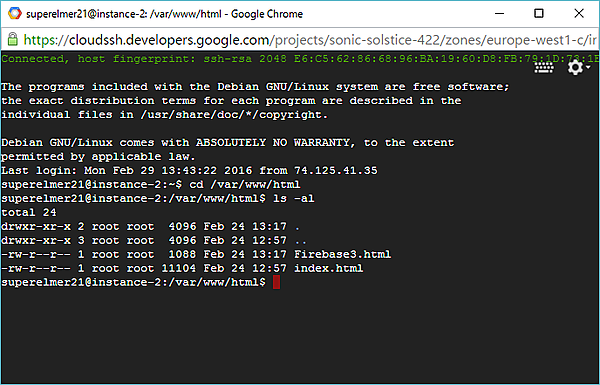
Task: Click the green padlock security icon
Action: 13,39
